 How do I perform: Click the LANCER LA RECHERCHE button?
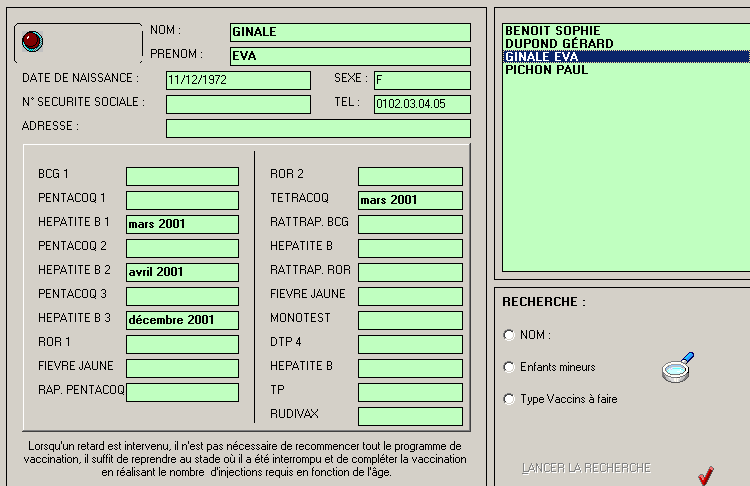(x=586, y=468)
